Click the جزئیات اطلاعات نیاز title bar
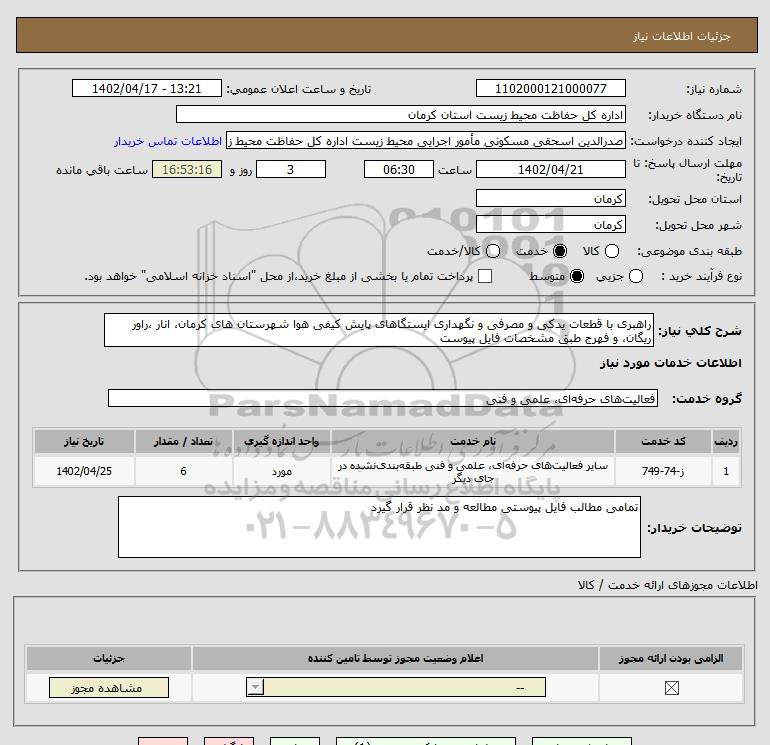This screenshot has width=770, height=745. (386, 35)
